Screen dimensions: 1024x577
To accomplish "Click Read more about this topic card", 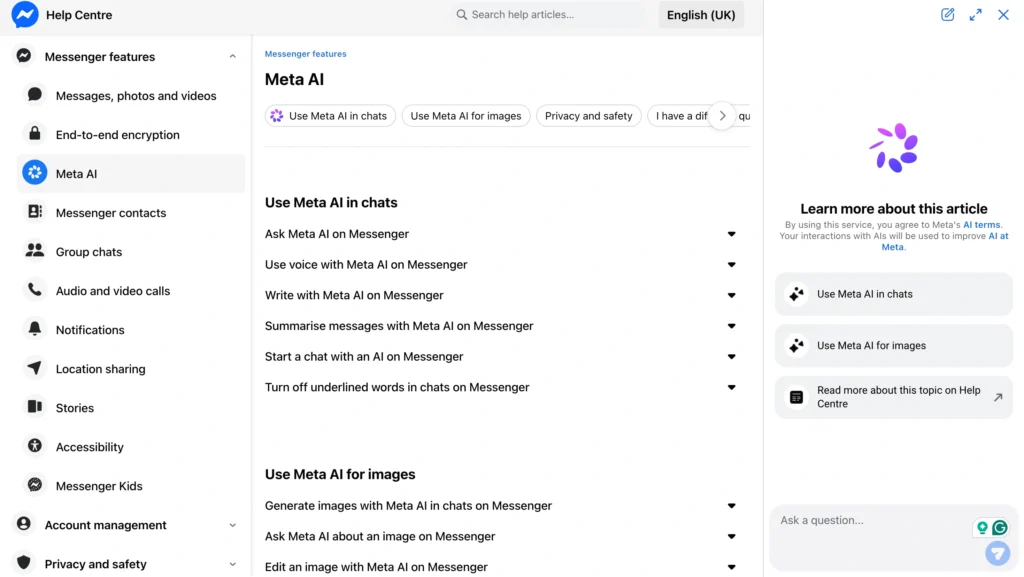I will [893, 397].
